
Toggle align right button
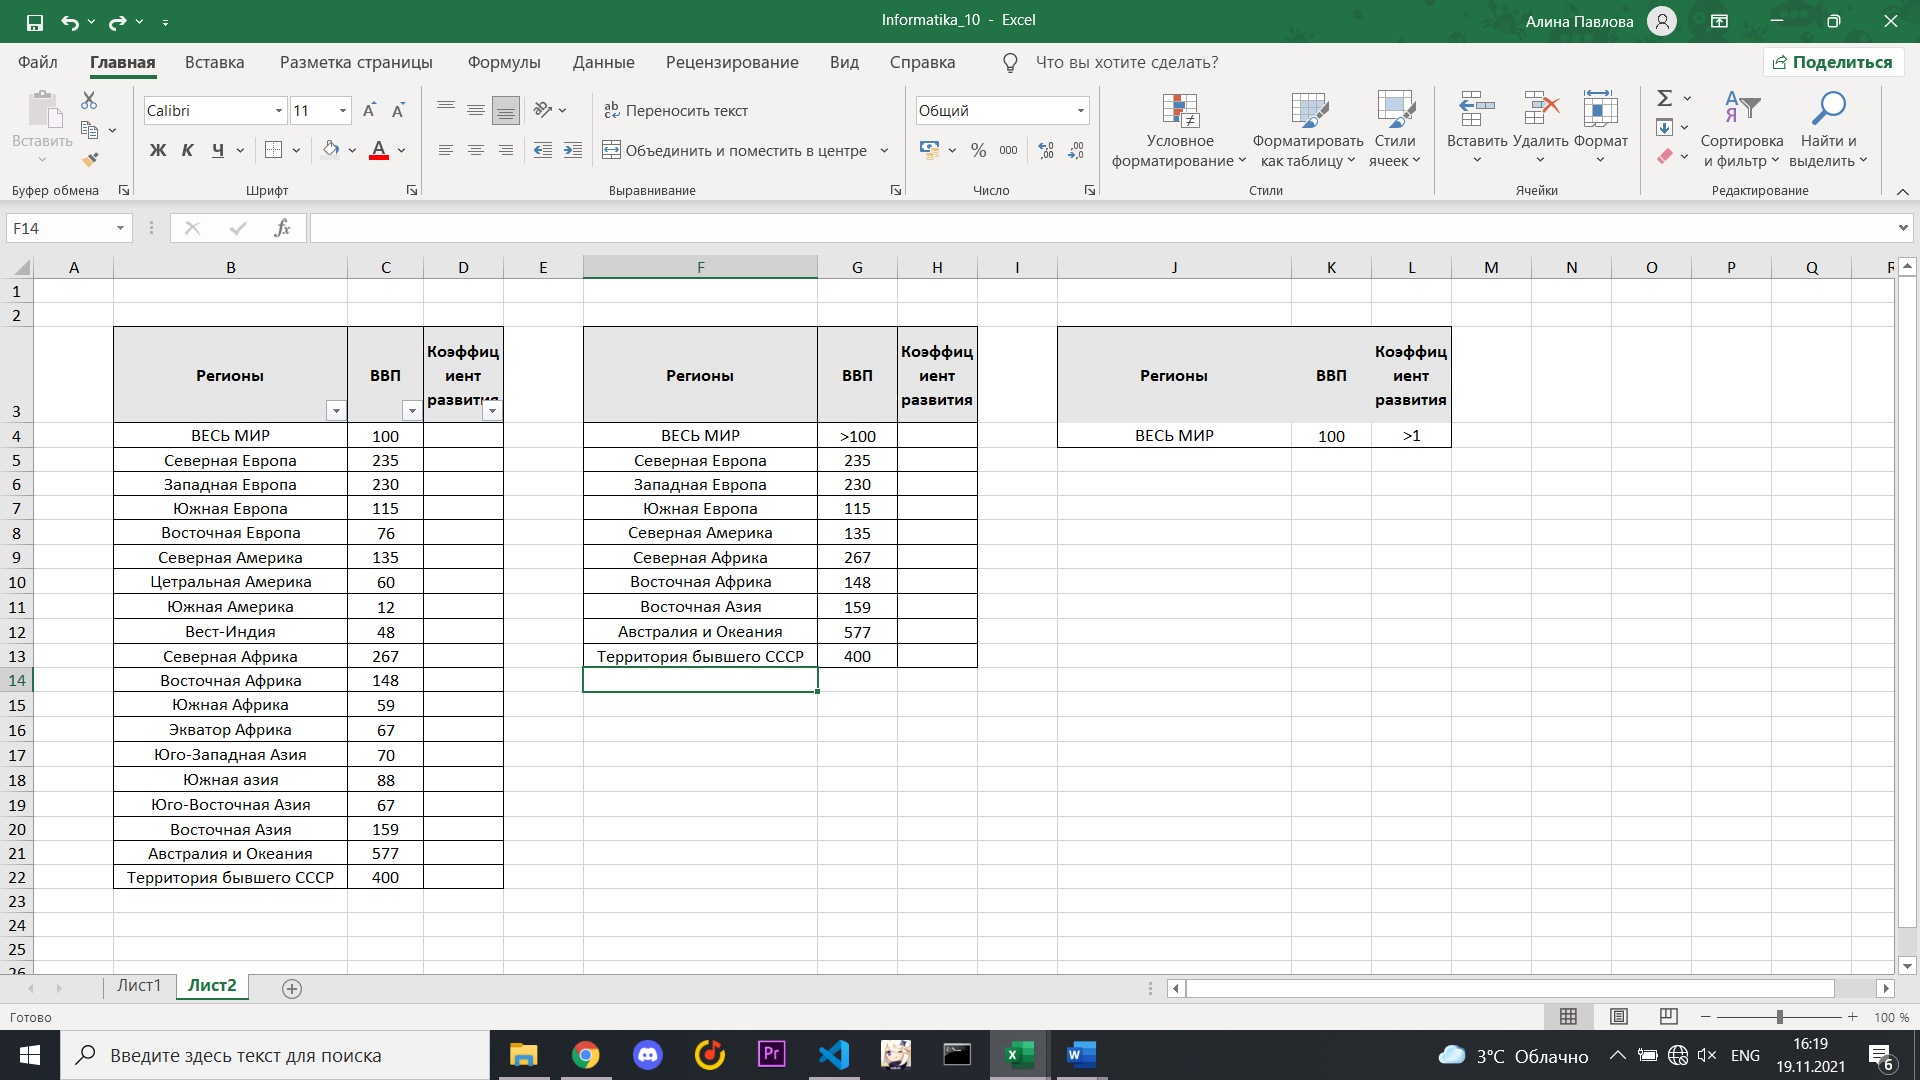coord(506,150)
